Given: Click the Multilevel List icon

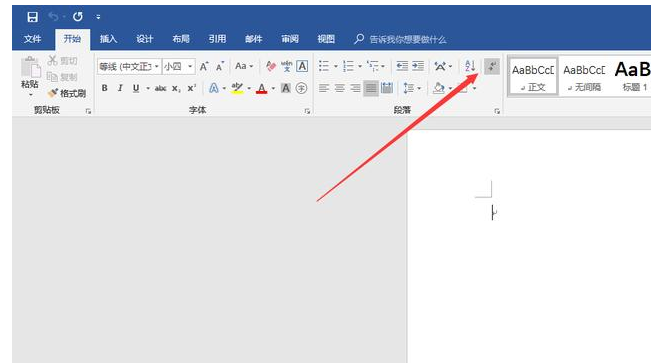Looking at the screenshot, I should tap(373, 66).
